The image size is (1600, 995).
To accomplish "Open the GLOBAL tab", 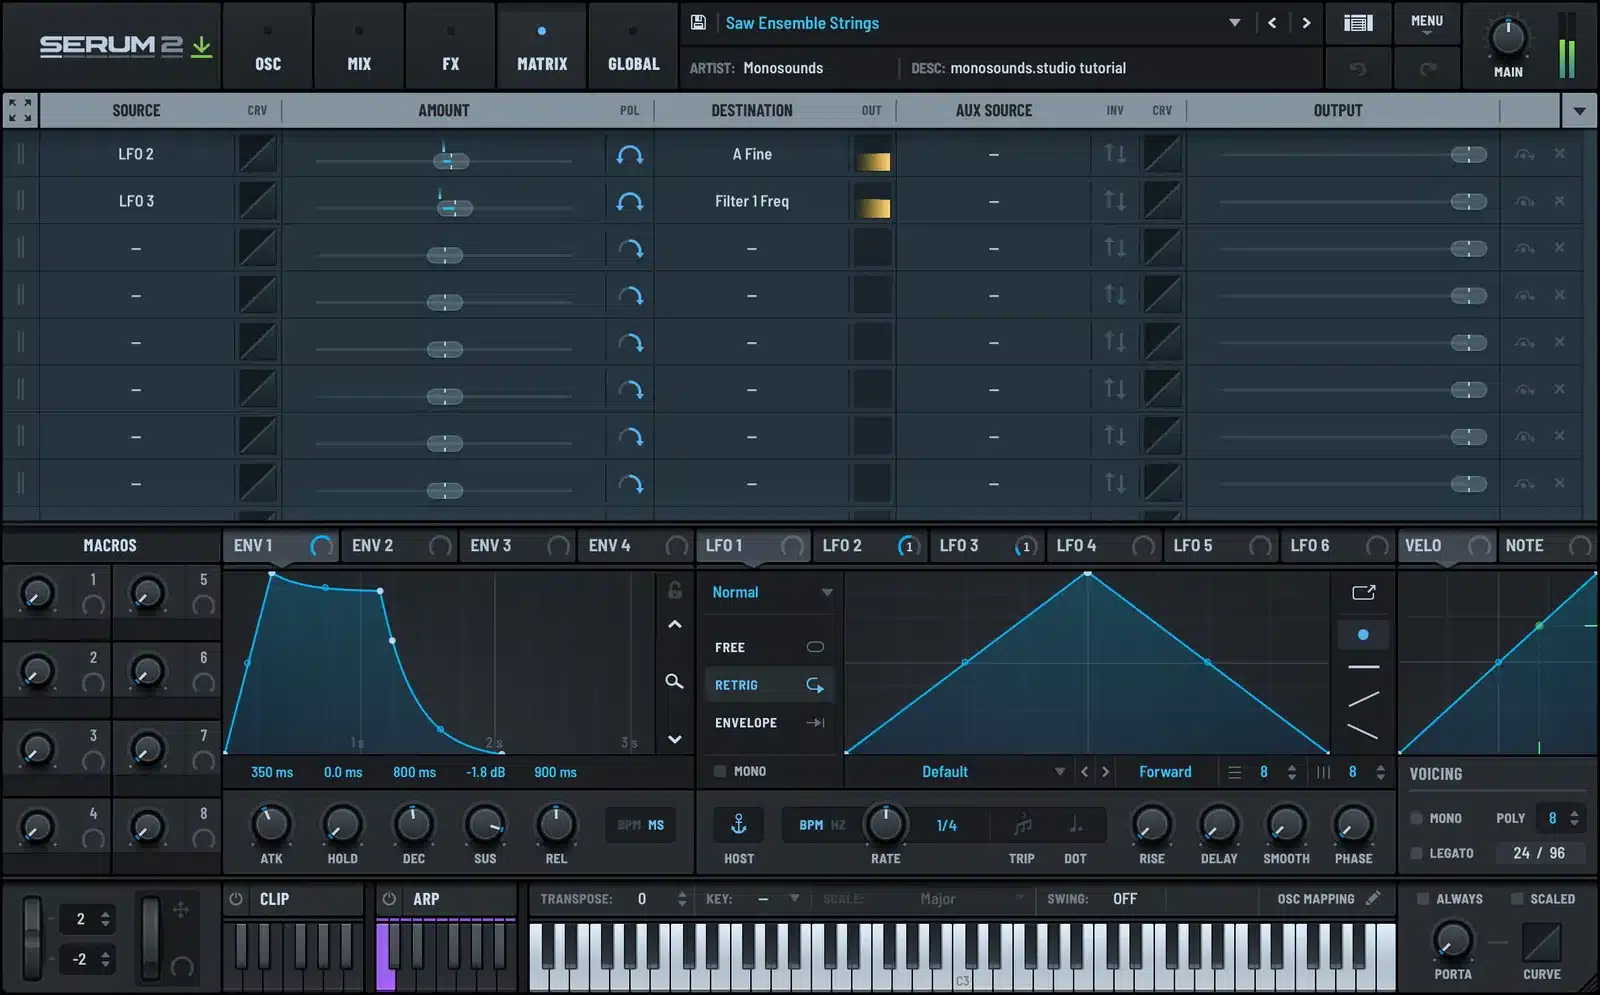I will [x=633, y=46].
